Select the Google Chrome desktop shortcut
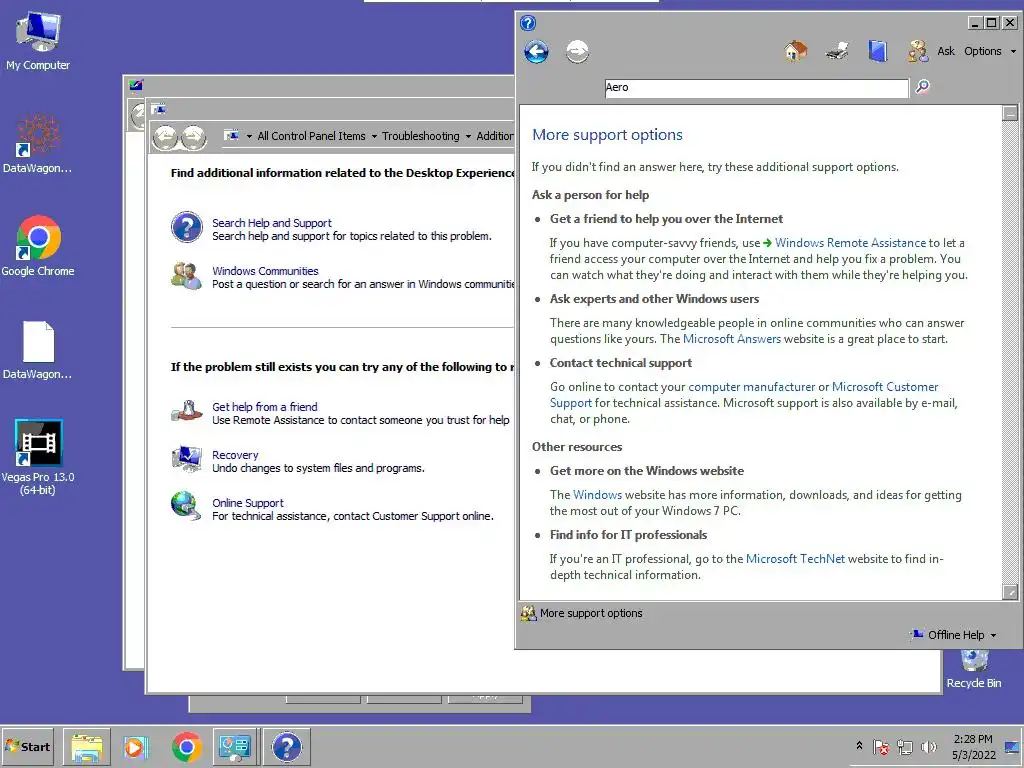Image resolution: width=1024 pixels, height=768 pixels. tap(38, 246)
